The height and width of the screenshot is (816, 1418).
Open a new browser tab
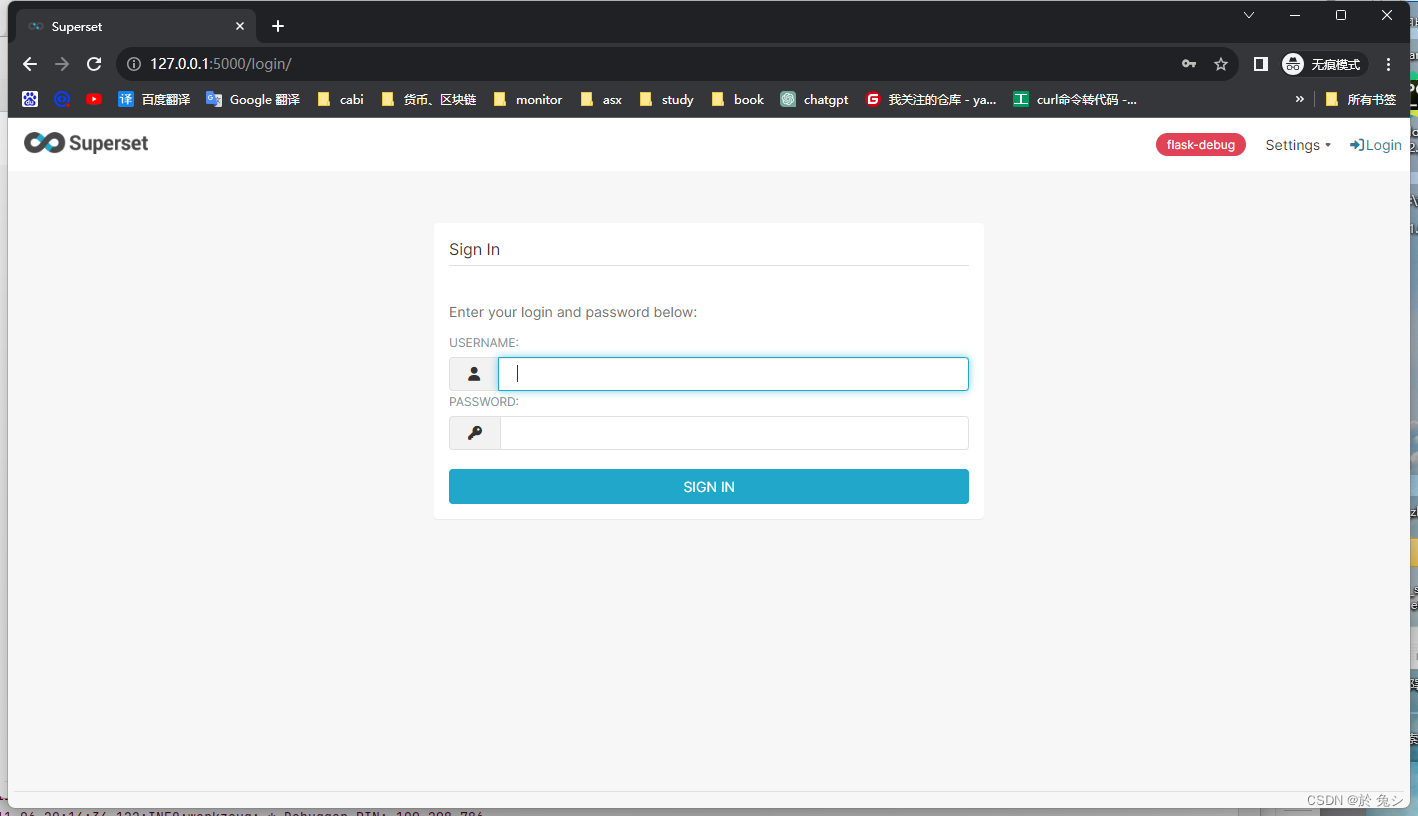point(278,26)
